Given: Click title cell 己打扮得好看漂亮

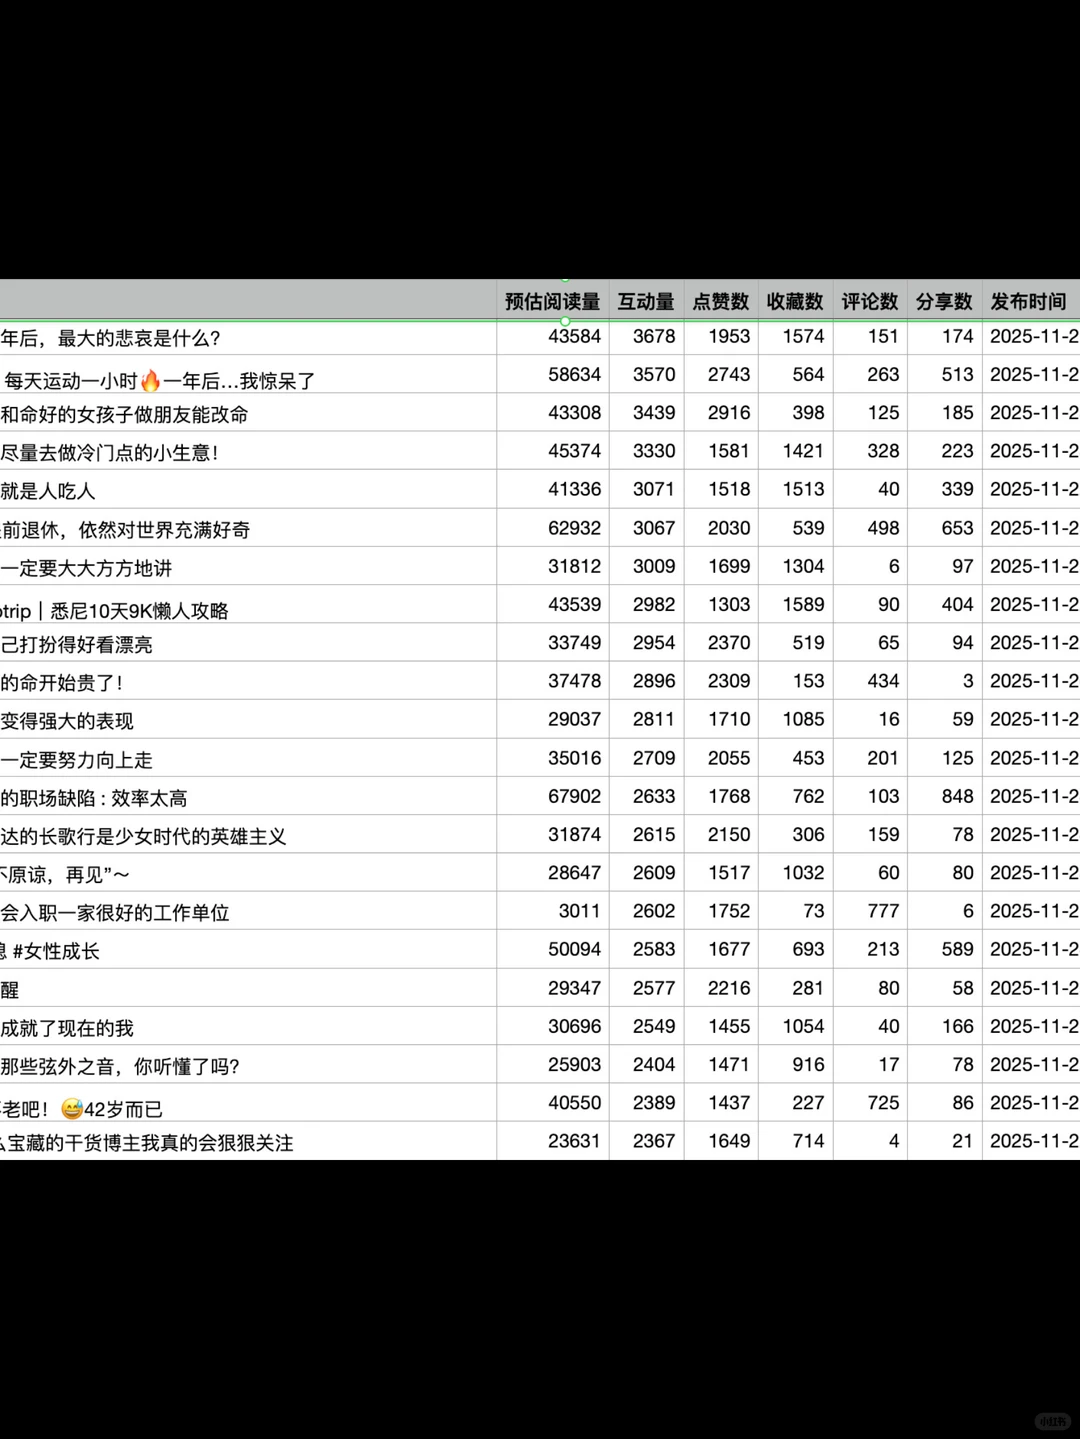Looking at the screenshot, I should click(x=248, y=644).
